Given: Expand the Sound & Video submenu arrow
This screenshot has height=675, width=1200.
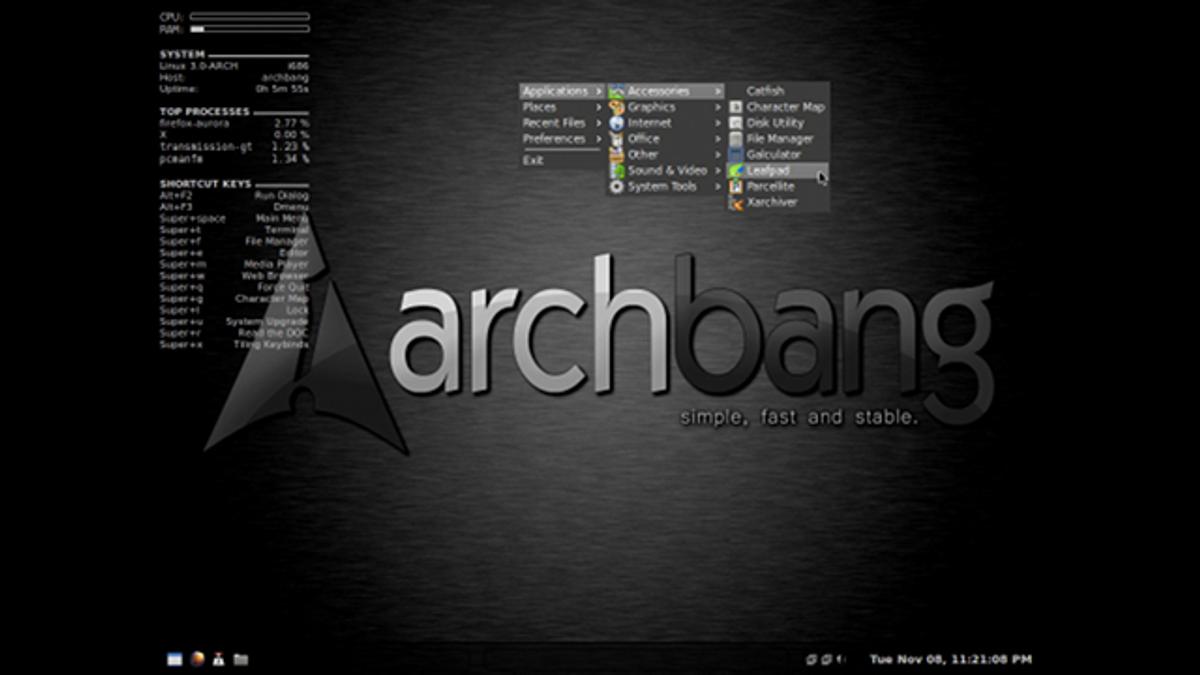Looking at the screenshot, I should 717,171.
